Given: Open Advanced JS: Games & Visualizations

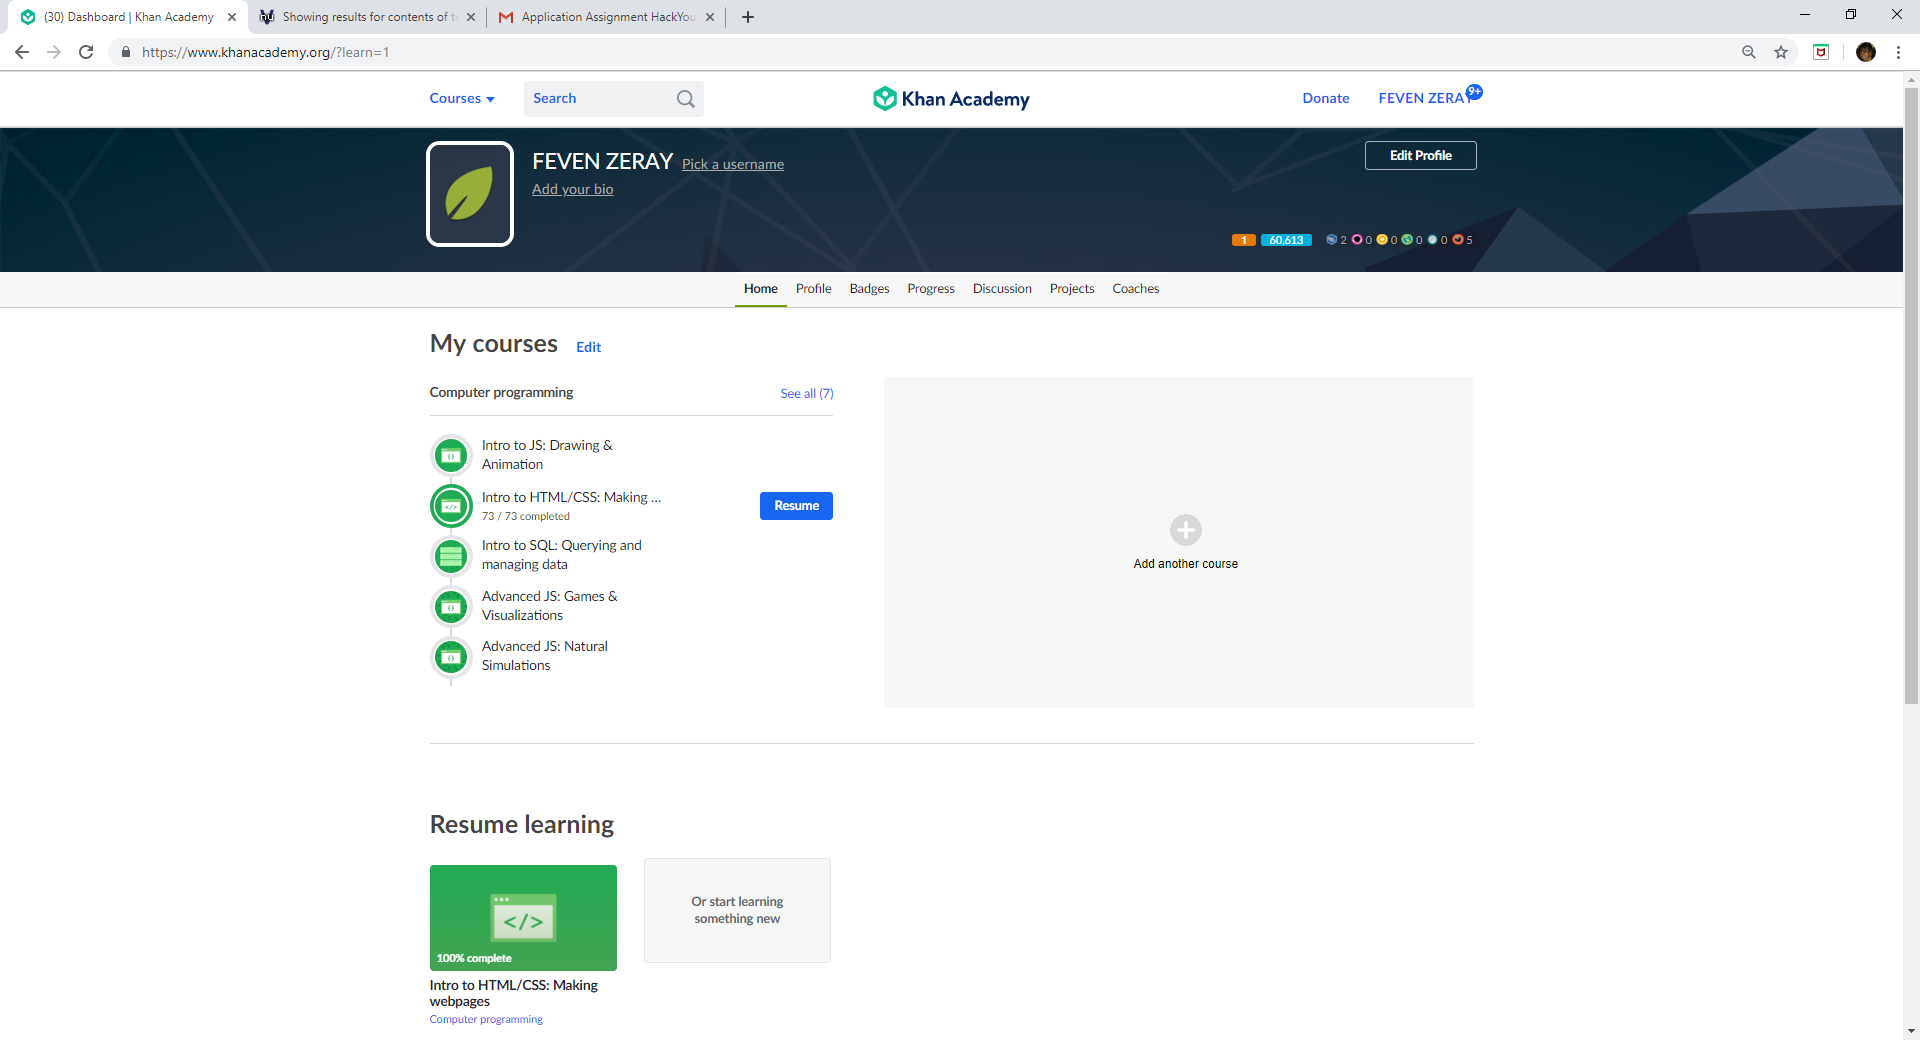Looking at the screenshot, I should (x=550, y=606).
